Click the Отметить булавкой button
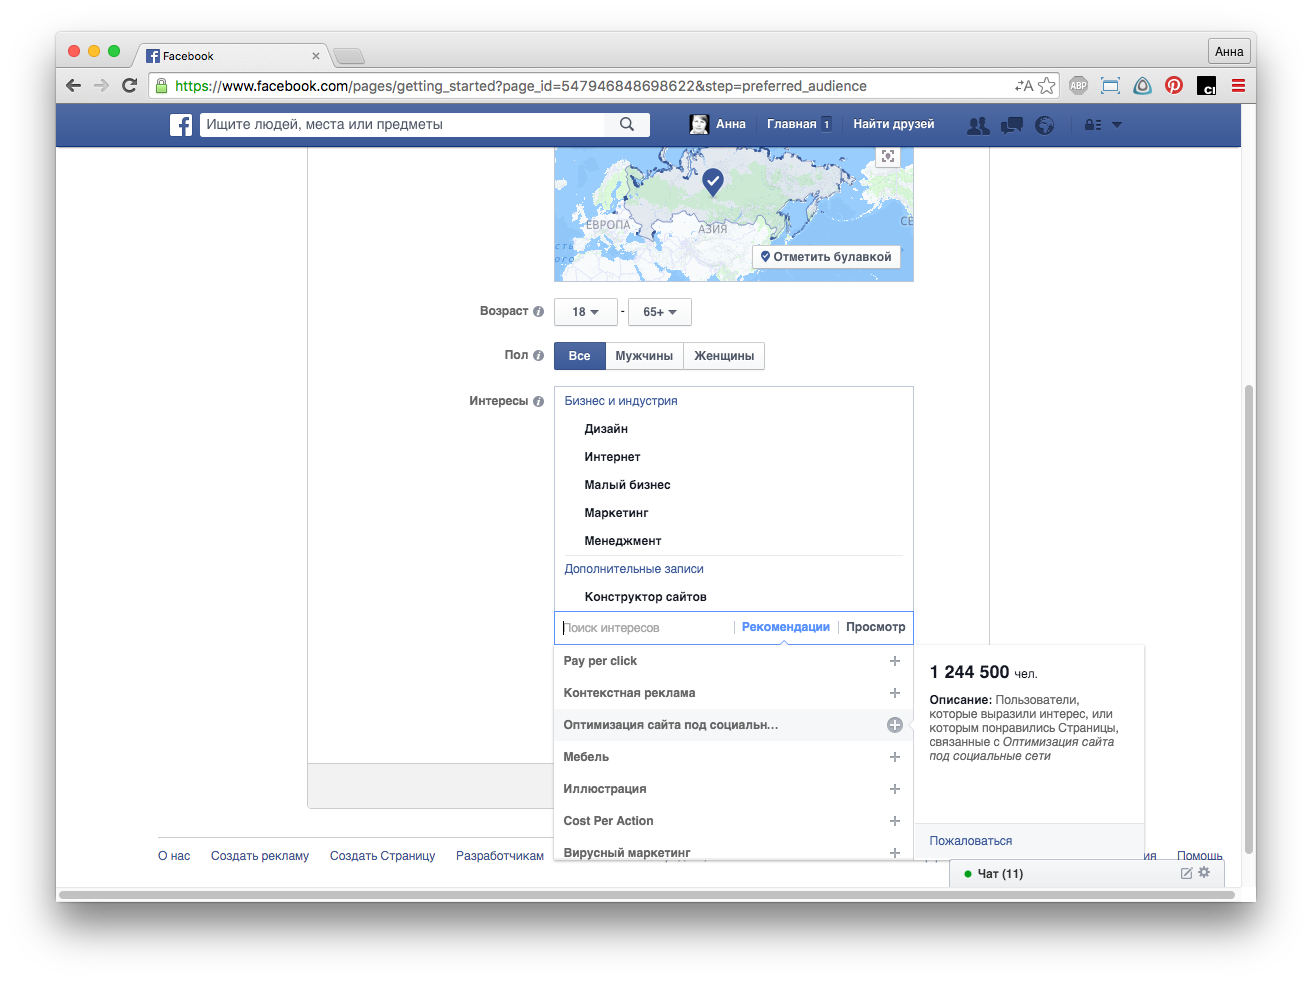Screen dimensions: 1312x982 826,257
